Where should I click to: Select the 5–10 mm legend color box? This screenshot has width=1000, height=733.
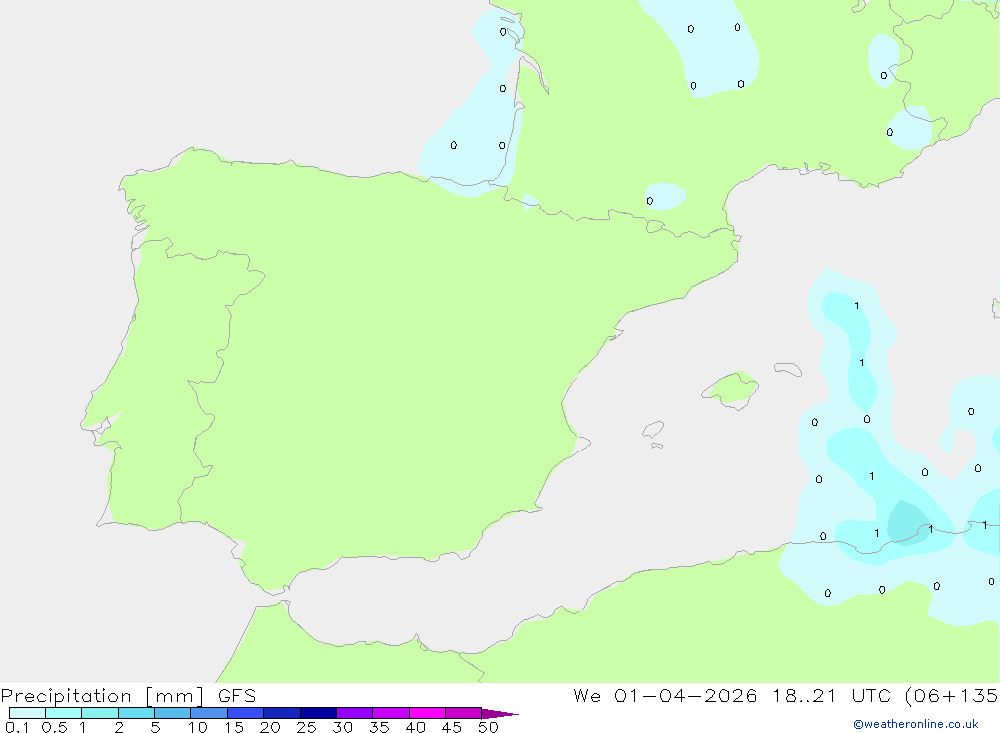[x=172, y=713]
